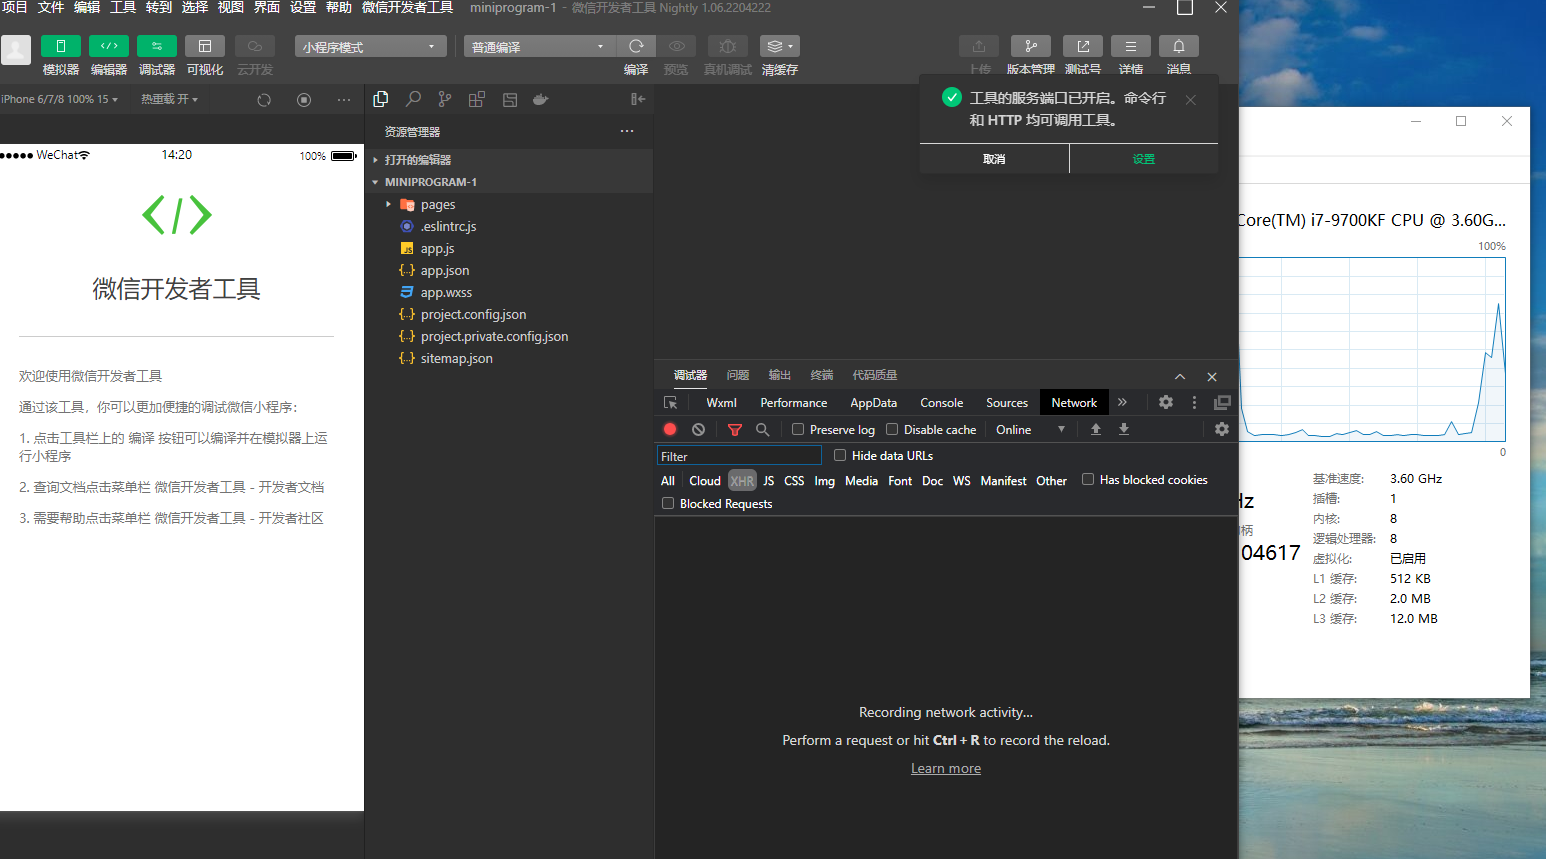This screenshot has width=1546, height=859.
Task: Open the hot reload (热重载) dropdown
Action: pyautogui.click(x=169, y=99)
